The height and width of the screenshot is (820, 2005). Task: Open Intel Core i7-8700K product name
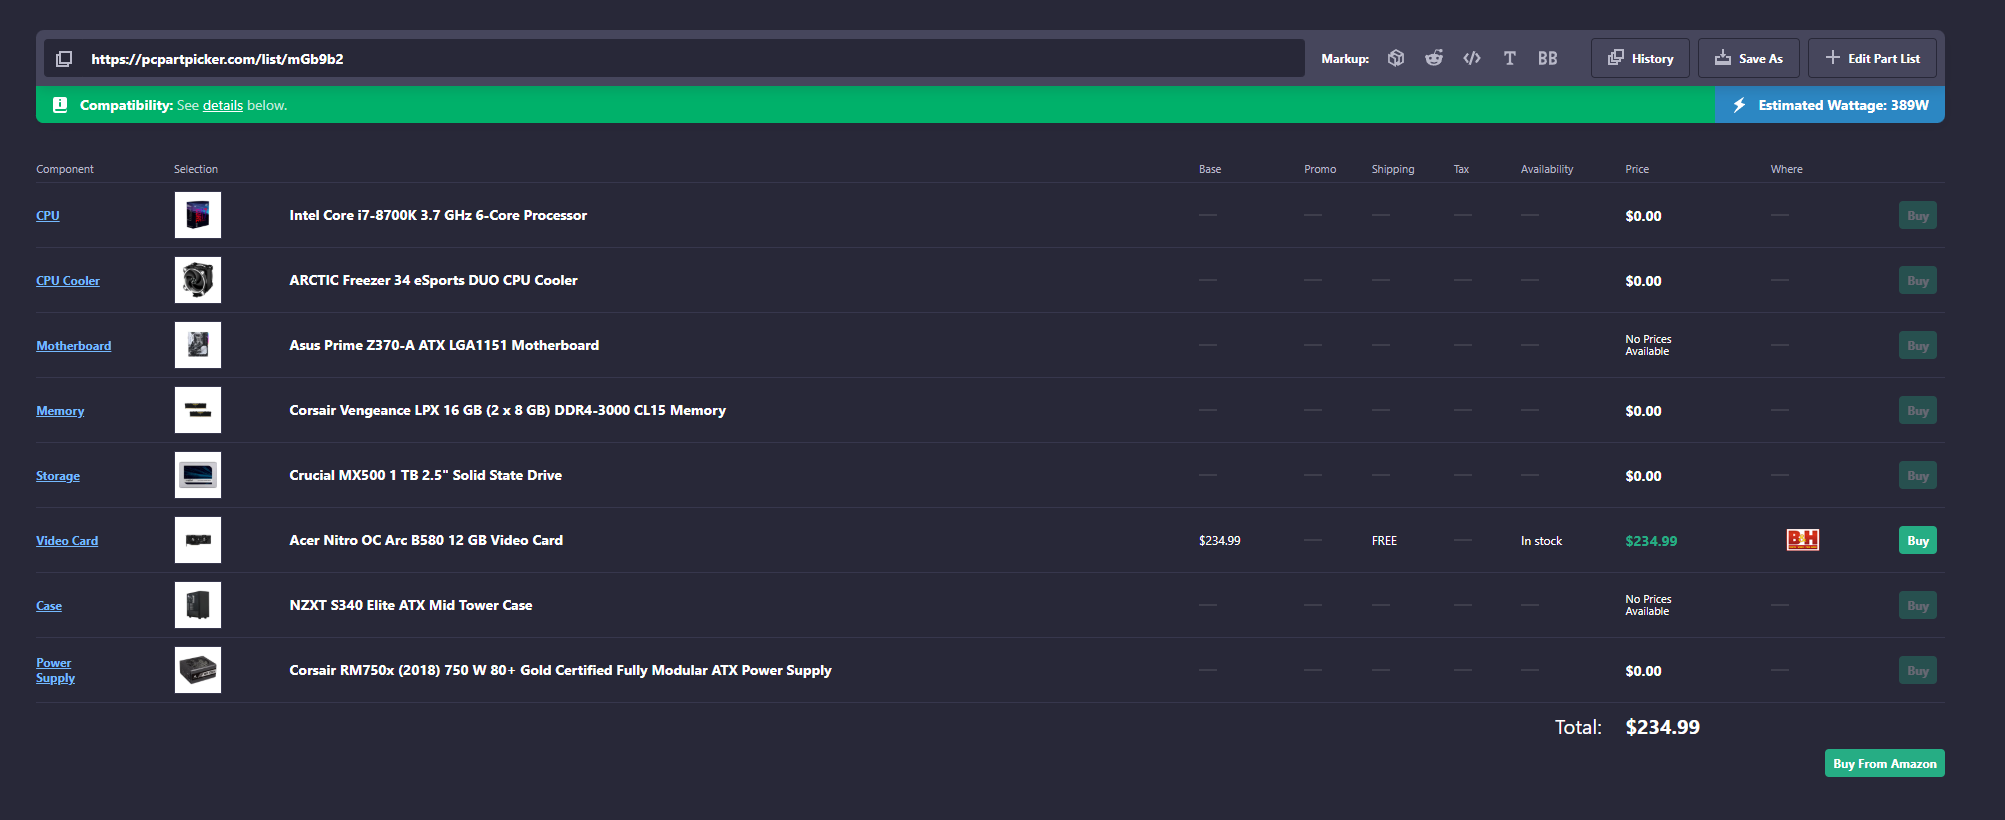(438, 215)
